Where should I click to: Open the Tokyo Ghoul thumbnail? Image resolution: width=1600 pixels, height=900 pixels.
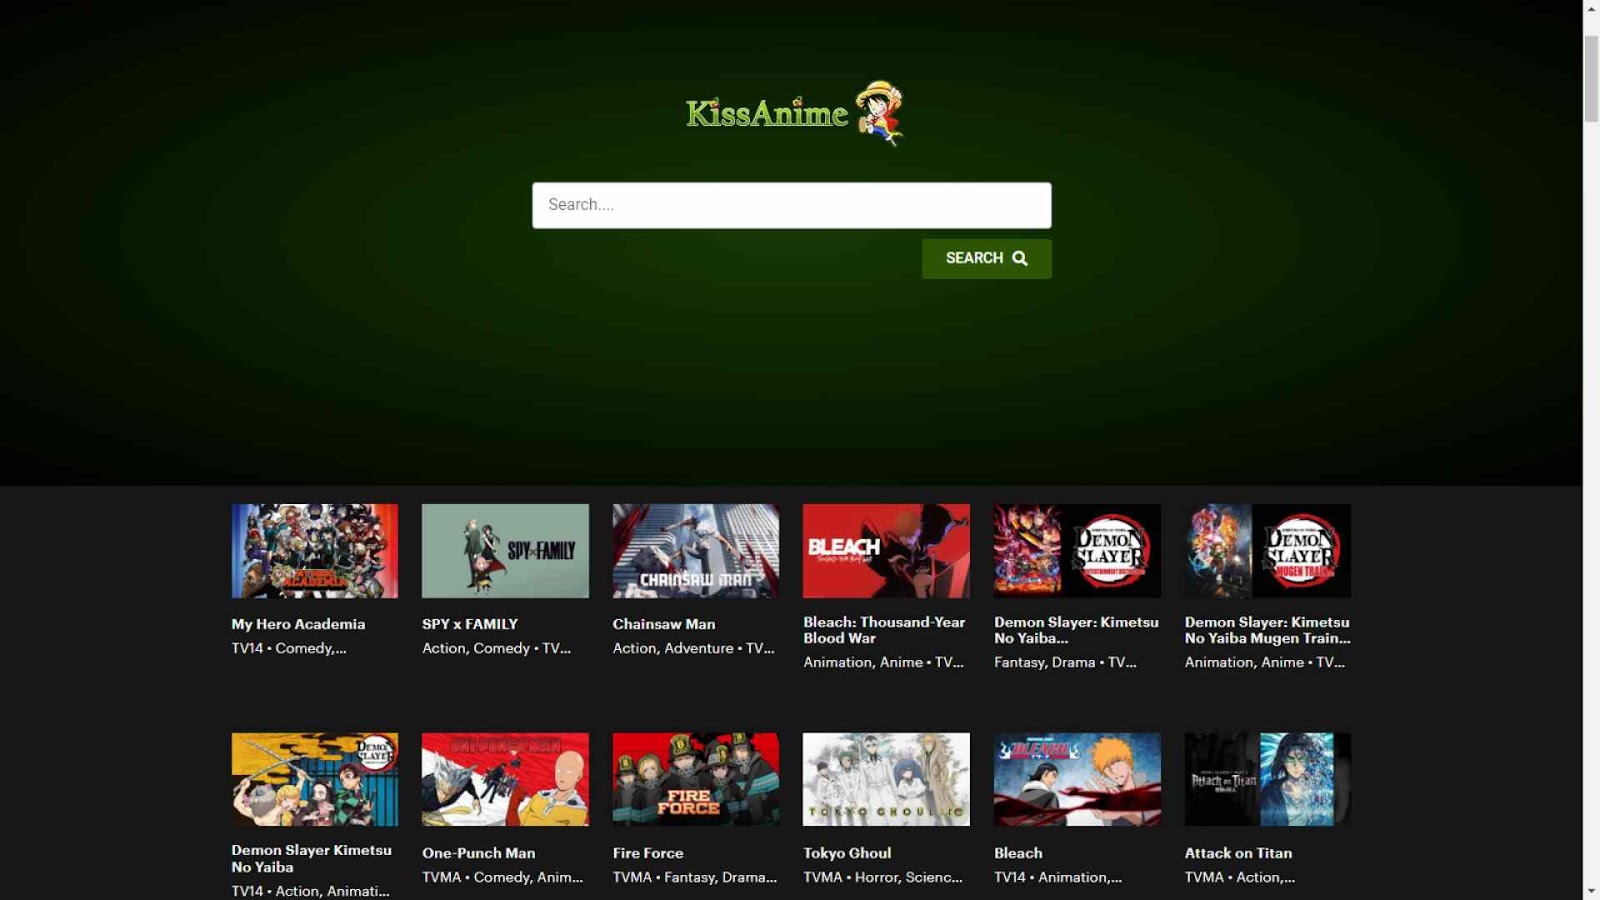click(886, 780)
